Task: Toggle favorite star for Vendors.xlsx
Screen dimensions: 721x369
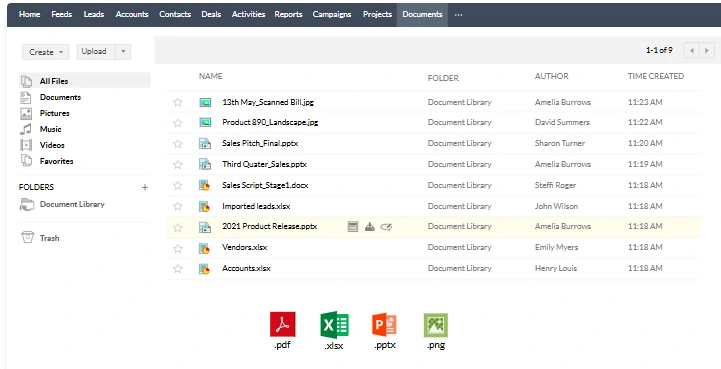Action: pos(178,248)
